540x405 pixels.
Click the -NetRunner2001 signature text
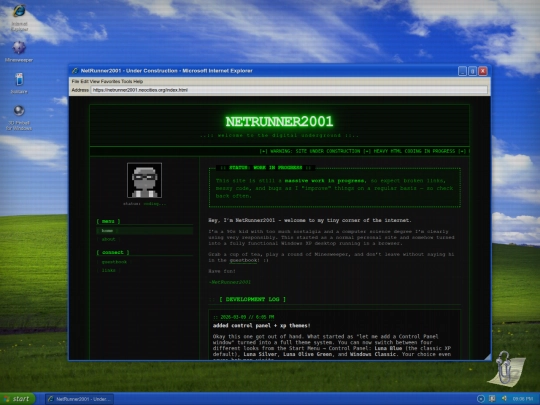[230, 282]
